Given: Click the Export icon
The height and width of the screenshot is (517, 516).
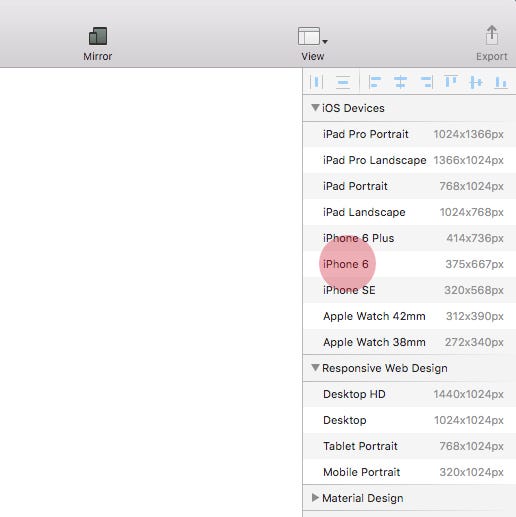Looking at the screenshot, I should 492,35.
